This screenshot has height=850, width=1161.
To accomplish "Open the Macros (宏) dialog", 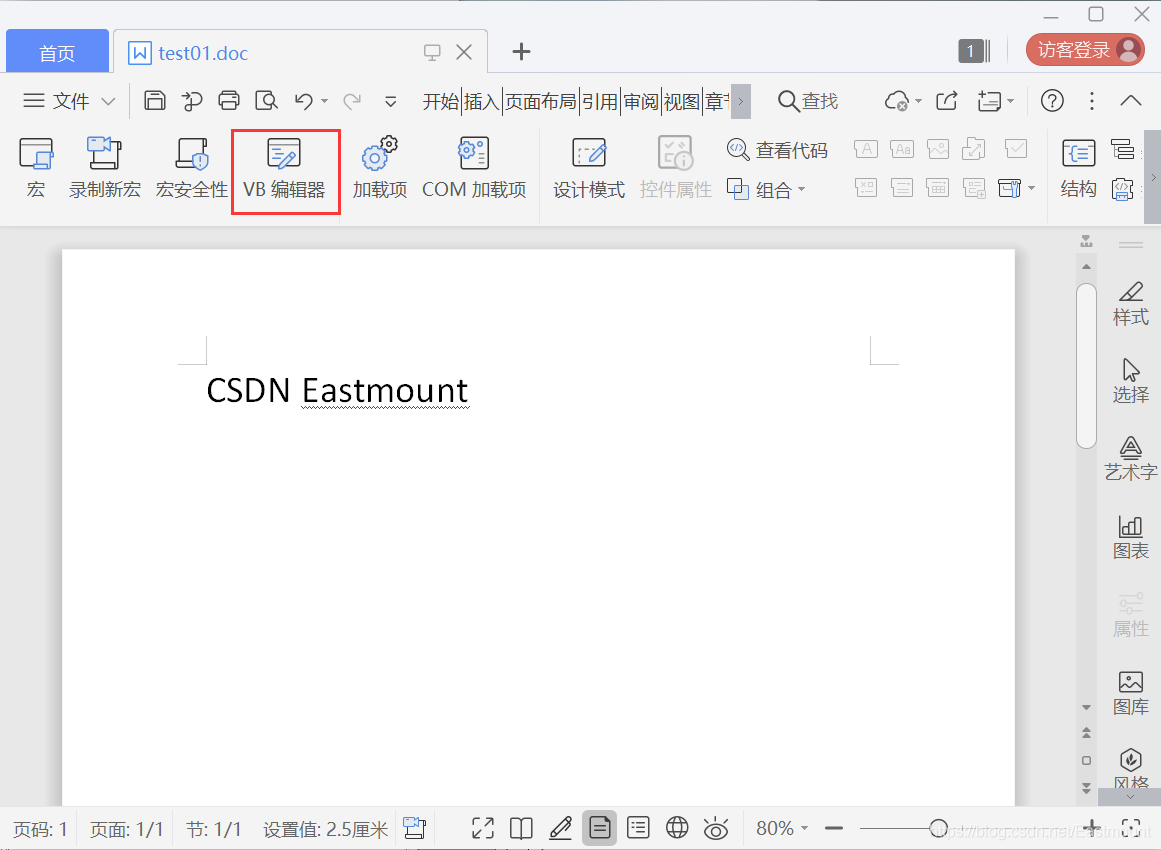I will click(x=36, y=169).
